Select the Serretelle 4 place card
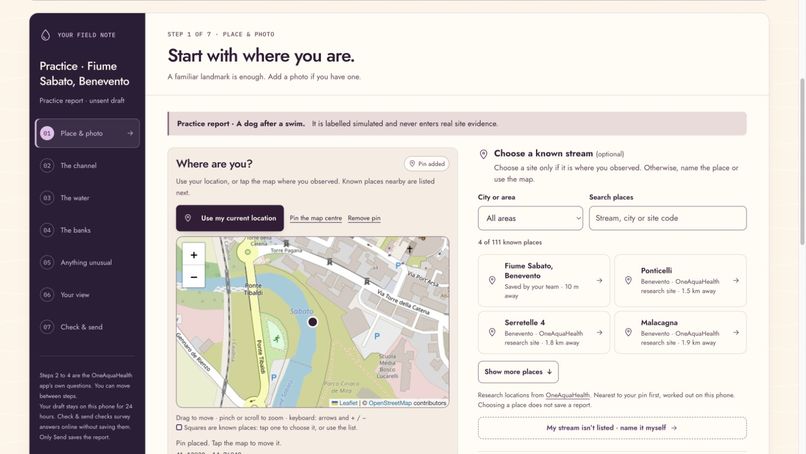806x454 pixels. pos(544,333)
